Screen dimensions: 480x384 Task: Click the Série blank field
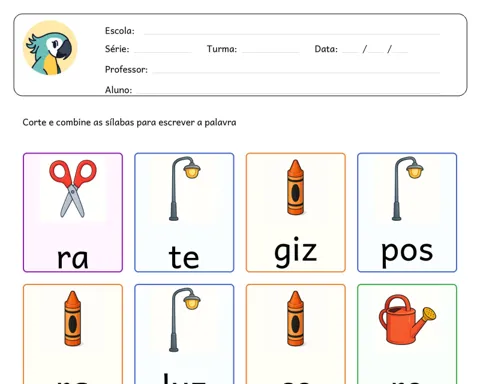pyautogui.click(x=163, y=50)
